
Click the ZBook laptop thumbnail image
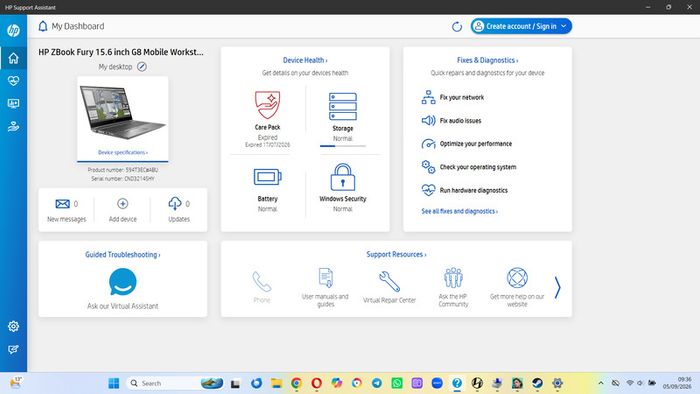point(122,112)
